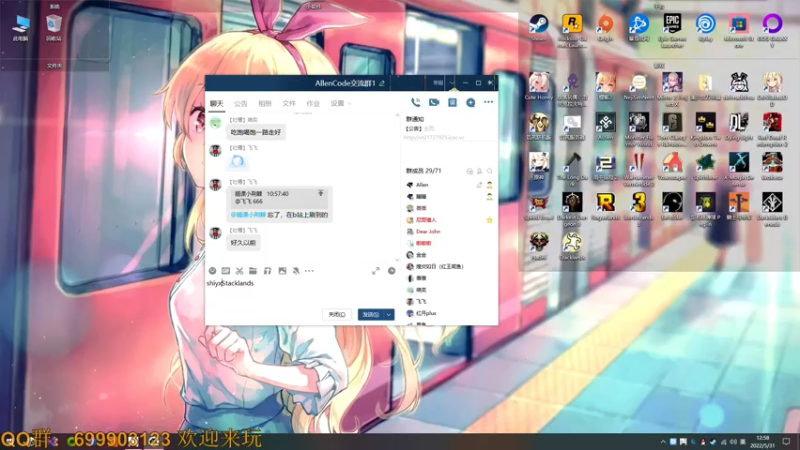
Task: Open message history clock icon
Action: click(391, 271)
